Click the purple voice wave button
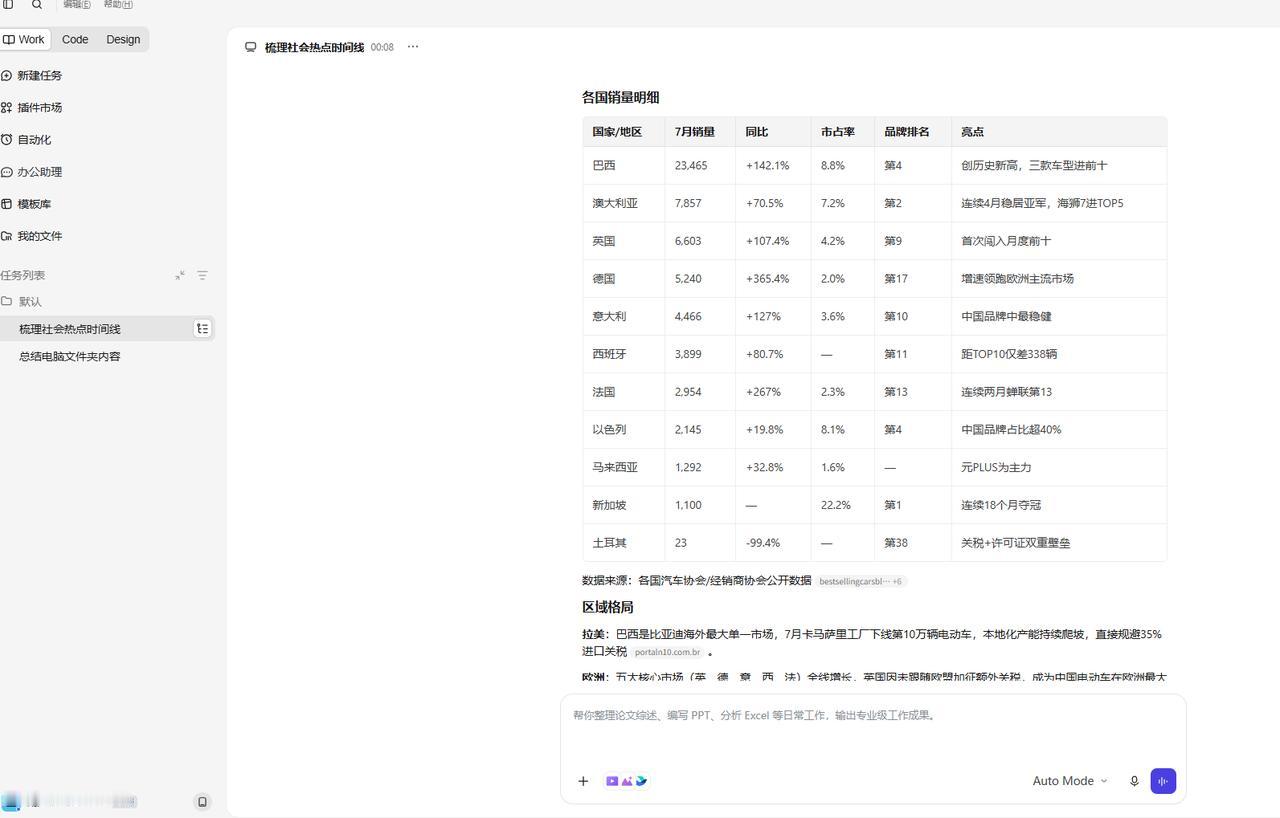 click(1163, 781)
